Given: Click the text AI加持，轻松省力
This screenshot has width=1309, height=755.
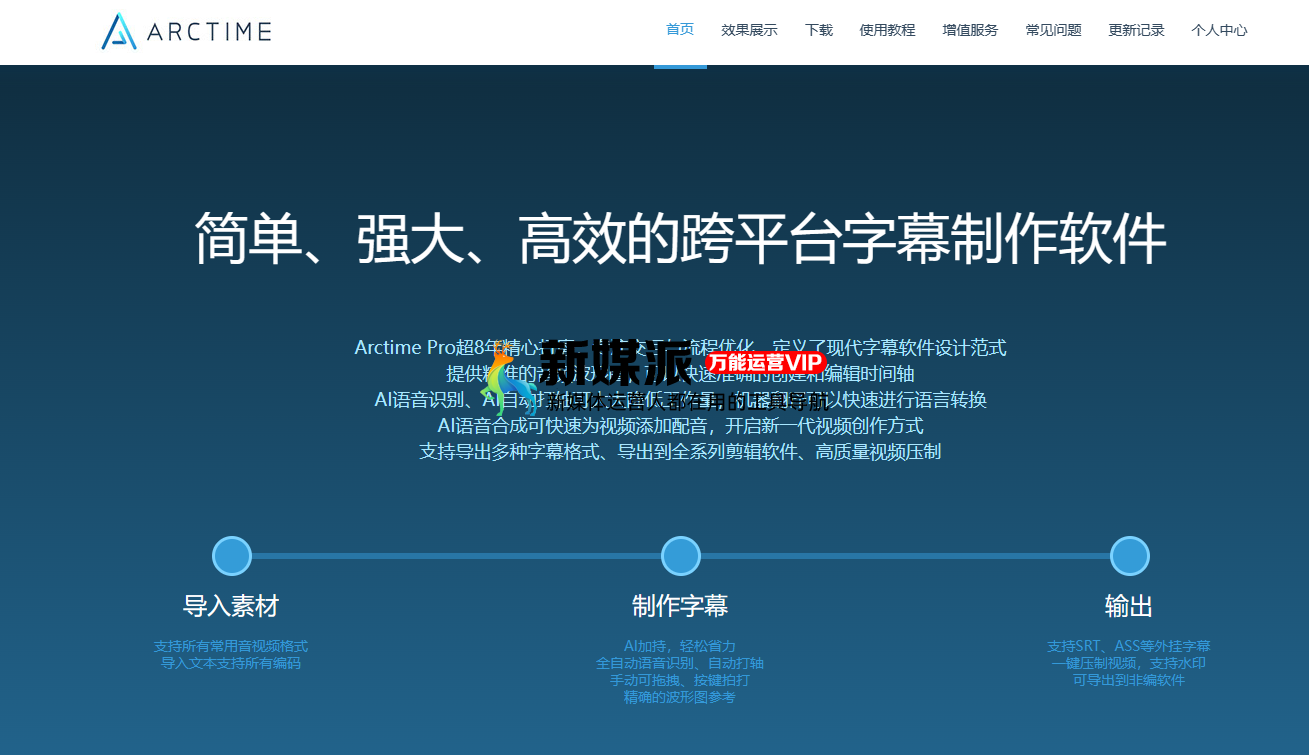Looking at the screenshot, I should coord(680,646).
